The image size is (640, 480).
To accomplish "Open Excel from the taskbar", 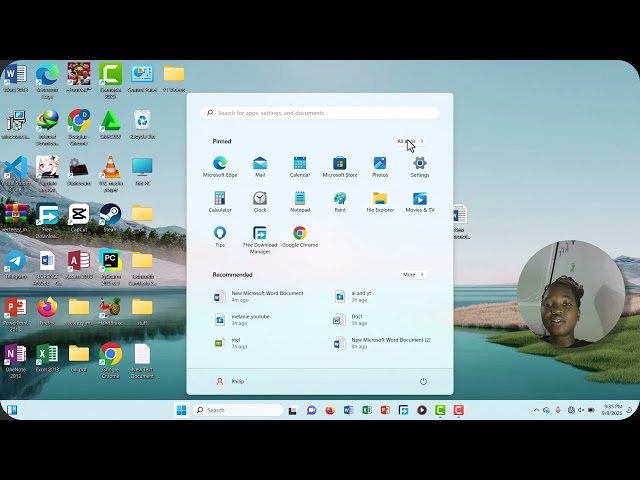I will coord(367,410).
